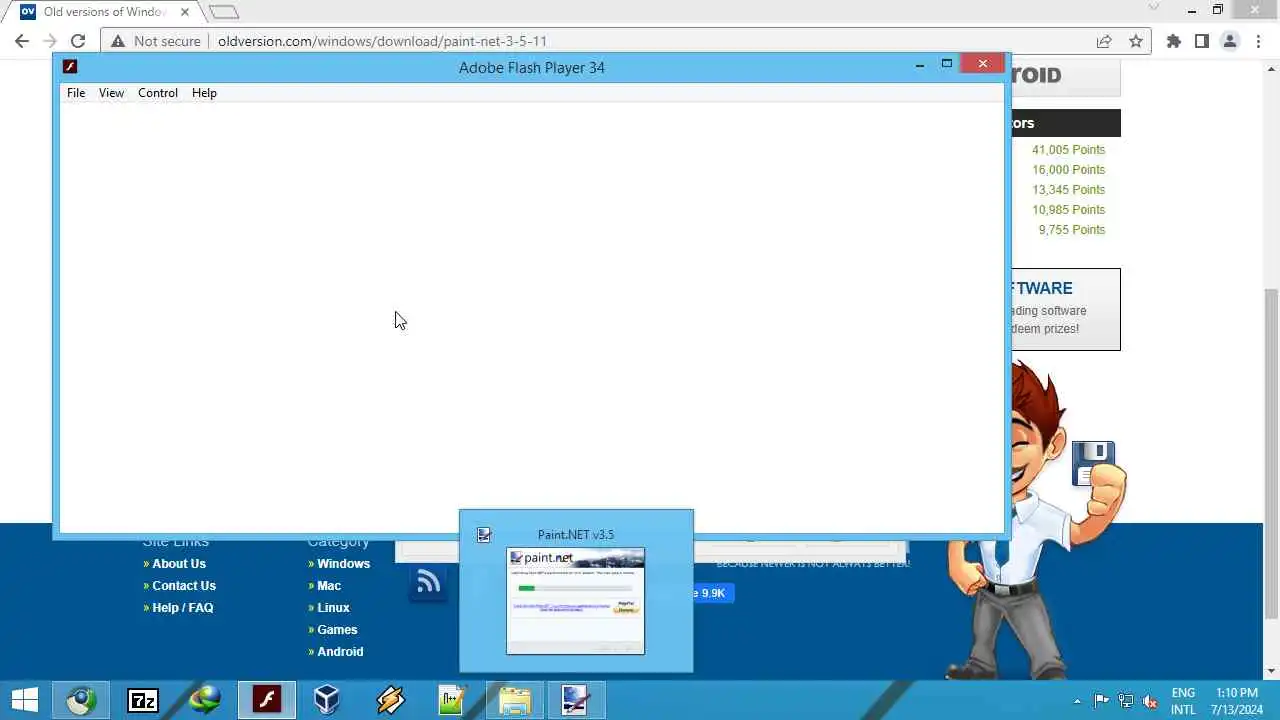The image size is (1280, 720).
Task: Open the network tray icon
Action: pos(1126,701)
